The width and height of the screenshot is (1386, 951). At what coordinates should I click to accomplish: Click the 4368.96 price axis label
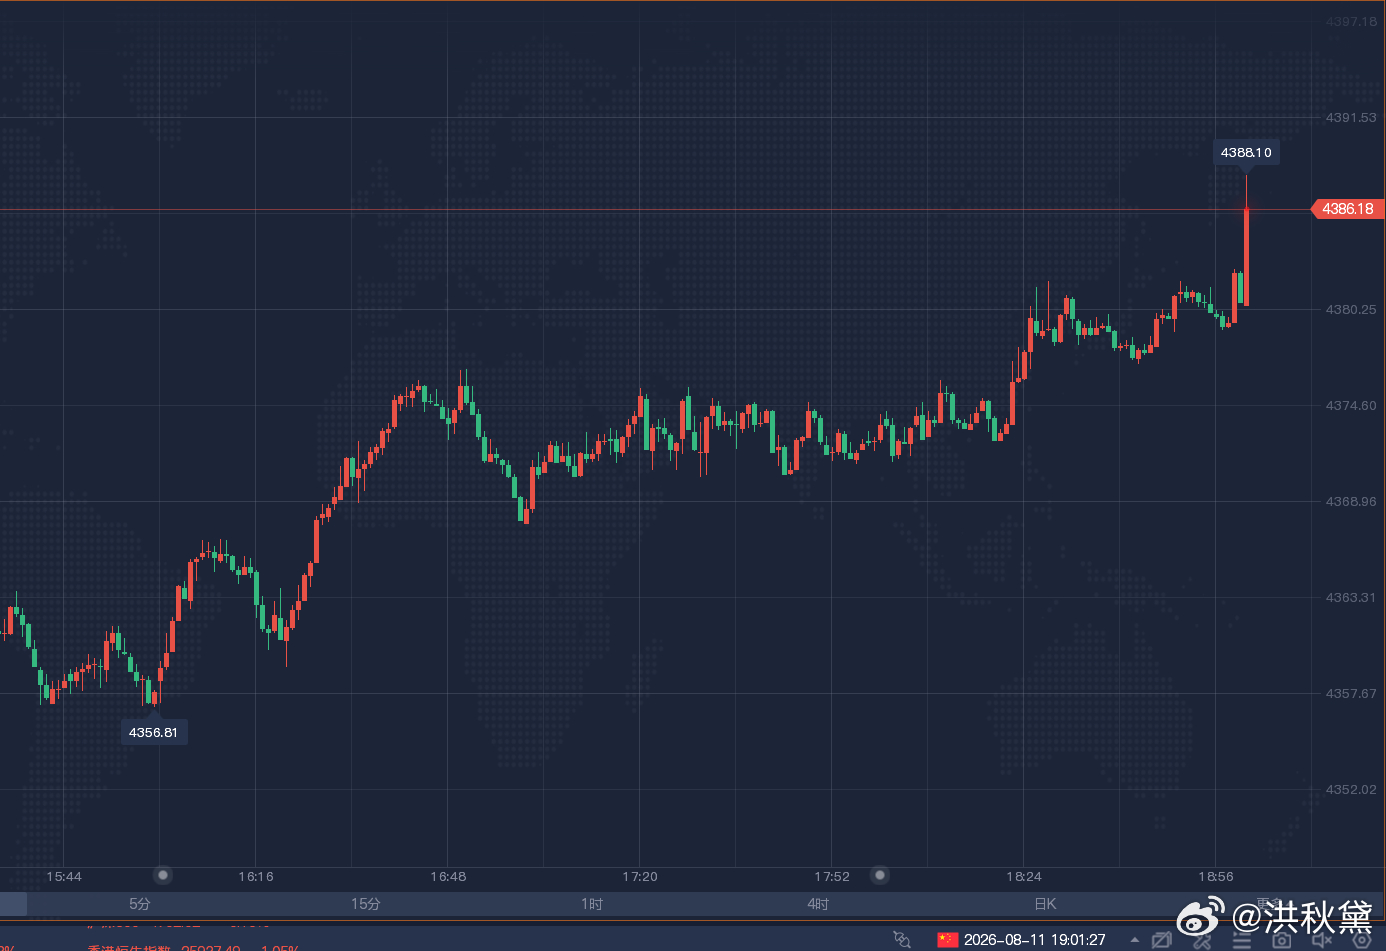pos(1351,502)
